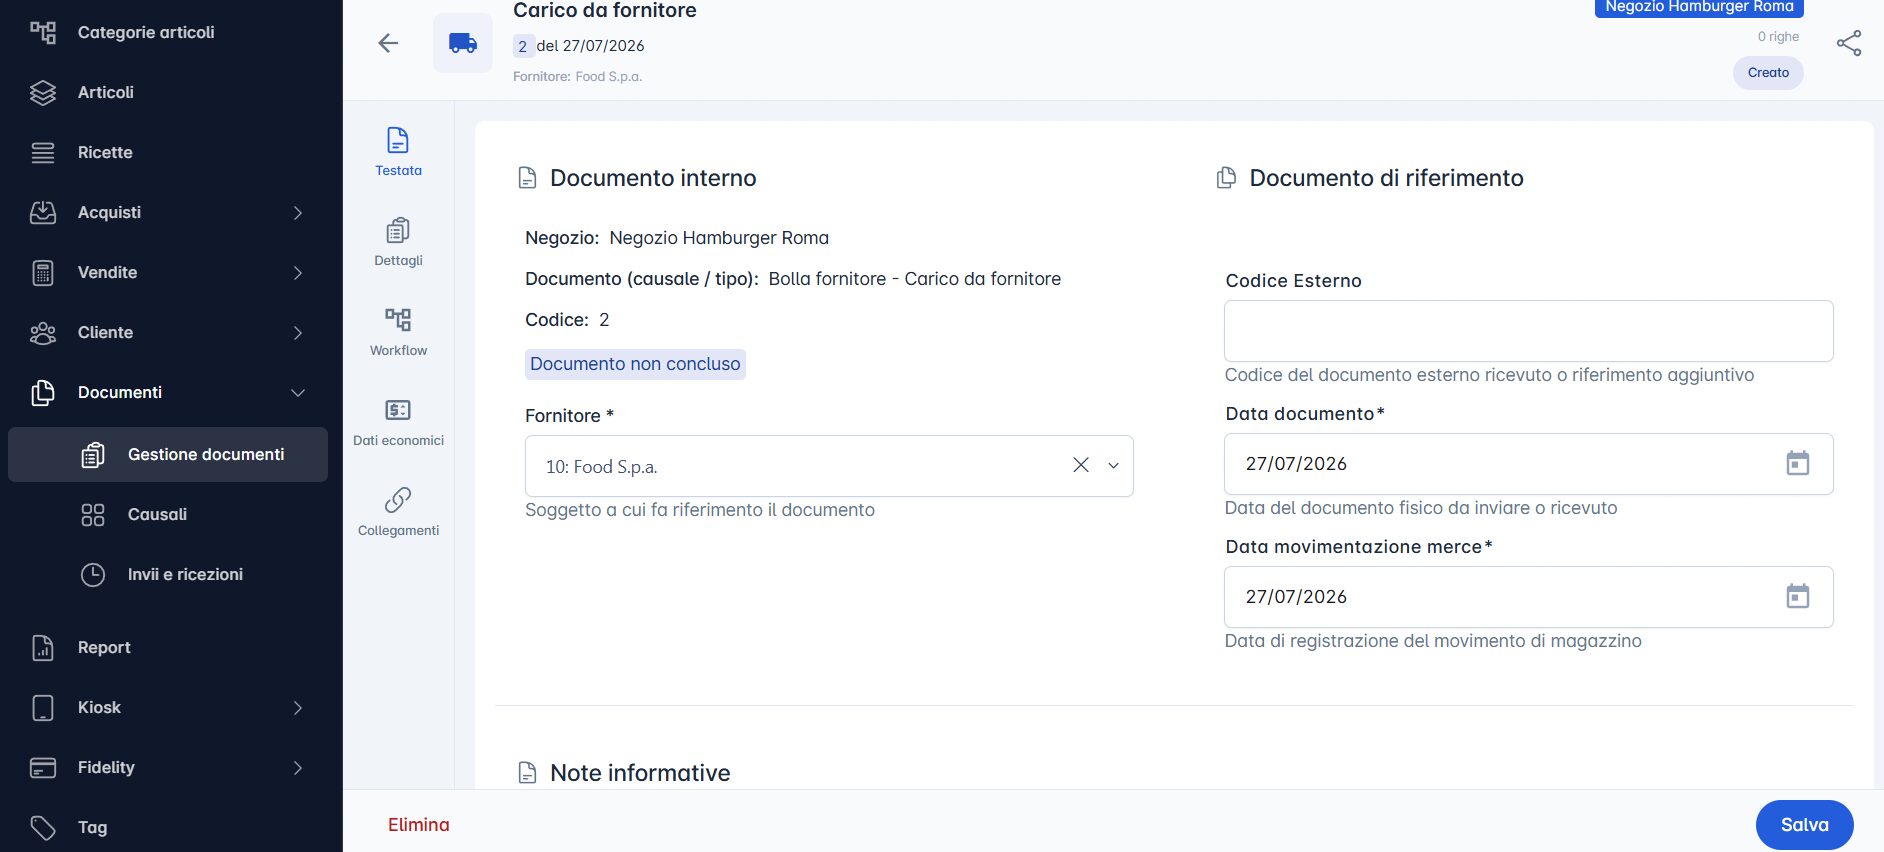Clear the Fornitore selection with X
Viewport: 1884px width, 852px height.
click(1080, 465)
